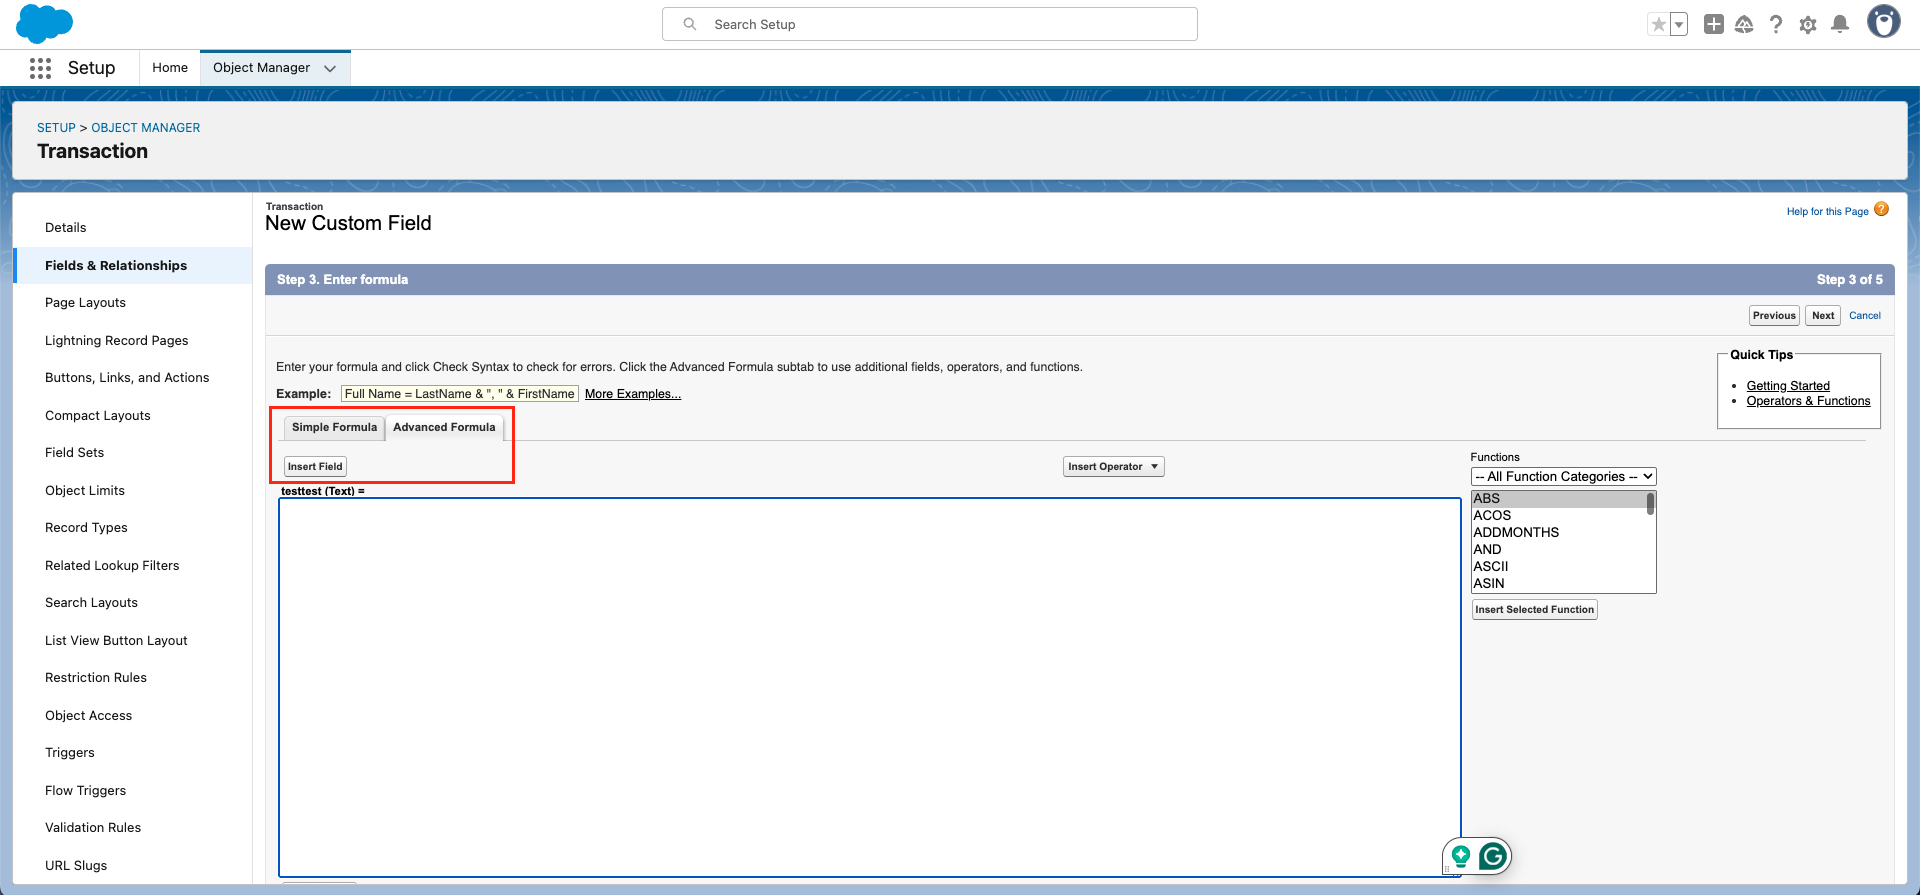Click the Insert Field button
1920x895 pixels.
click(315, 466)
